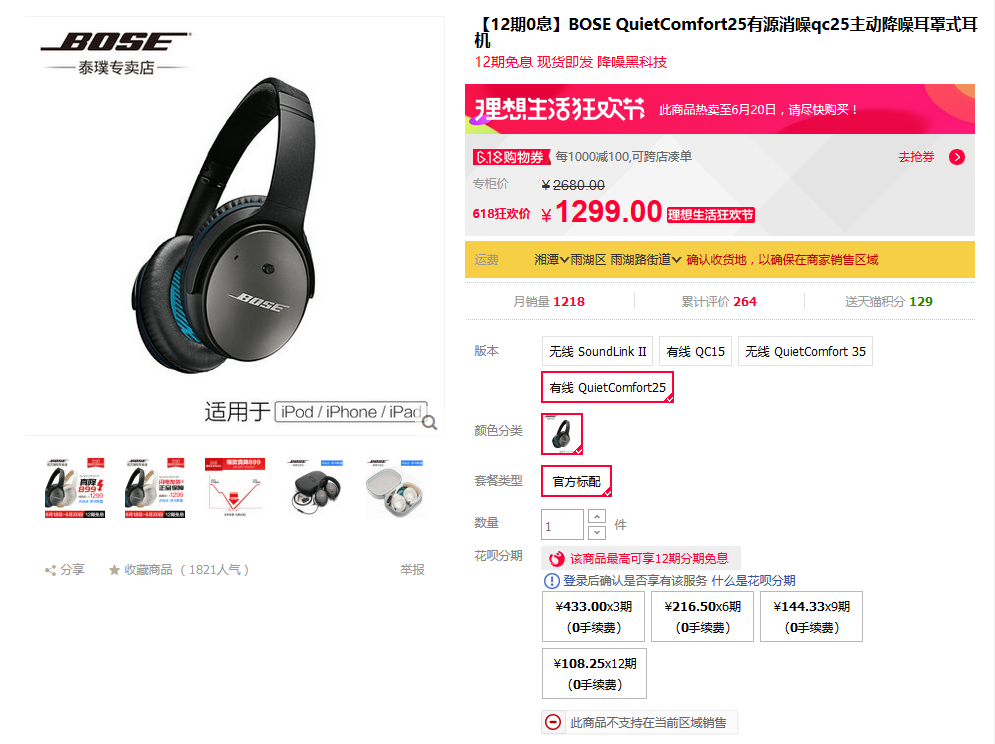The height and width of the screenshot is (744, 995).
Task: Increase quantity with the up arrow
Action: 597,516
